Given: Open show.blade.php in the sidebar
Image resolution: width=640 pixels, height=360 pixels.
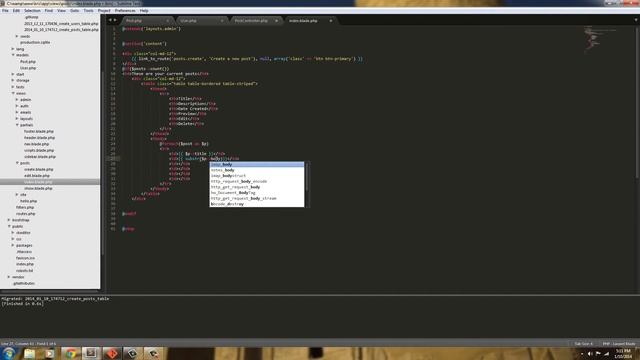Looking at the screenshot, I should [38, 189].
